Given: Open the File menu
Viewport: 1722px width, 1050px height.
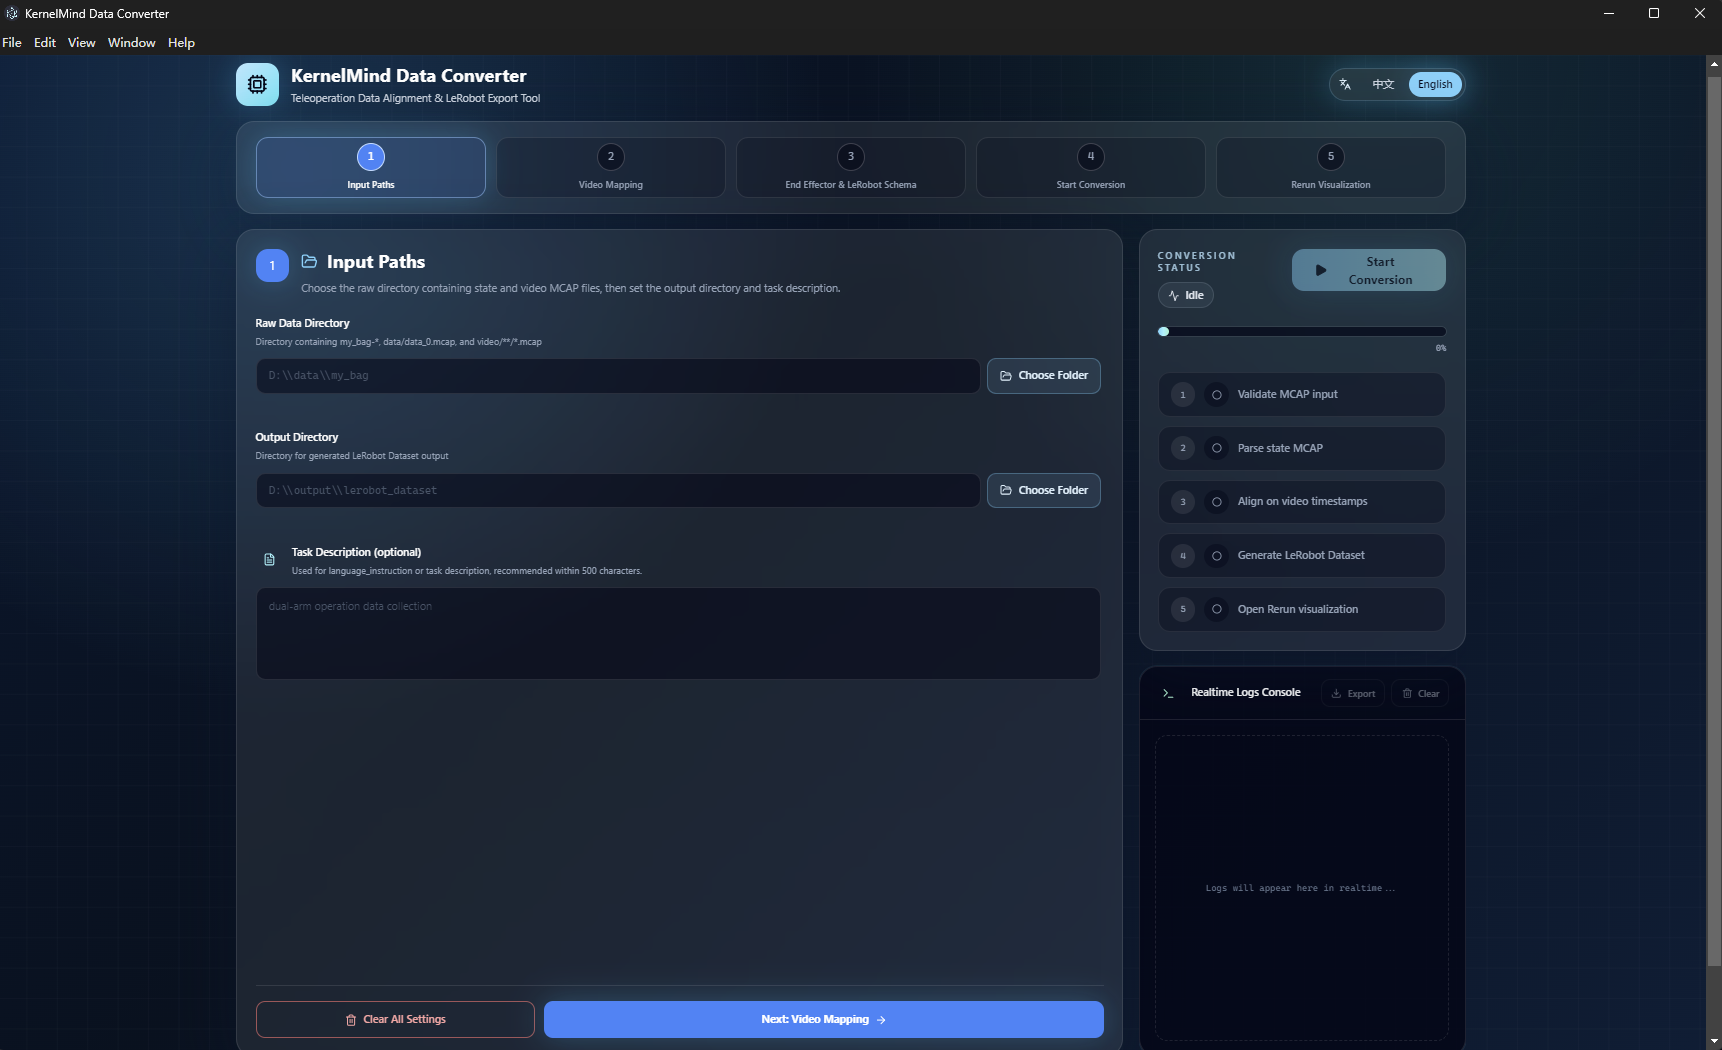Looking at the screenshot, I should 12,42.
